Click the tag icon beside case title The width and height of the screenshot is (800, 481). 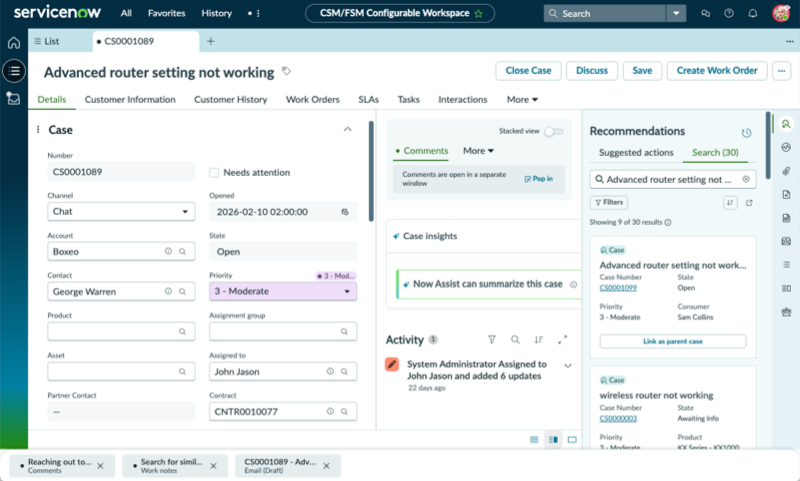click(x=287, y=71)
